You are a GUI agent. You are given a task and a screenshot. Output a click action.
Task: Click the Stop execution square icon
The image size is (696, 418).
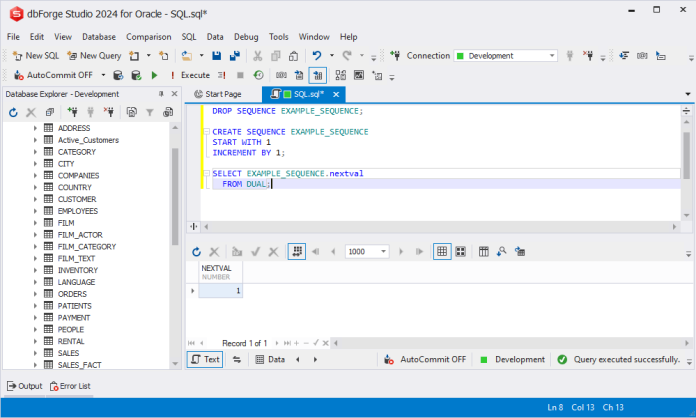pos(240,75)
